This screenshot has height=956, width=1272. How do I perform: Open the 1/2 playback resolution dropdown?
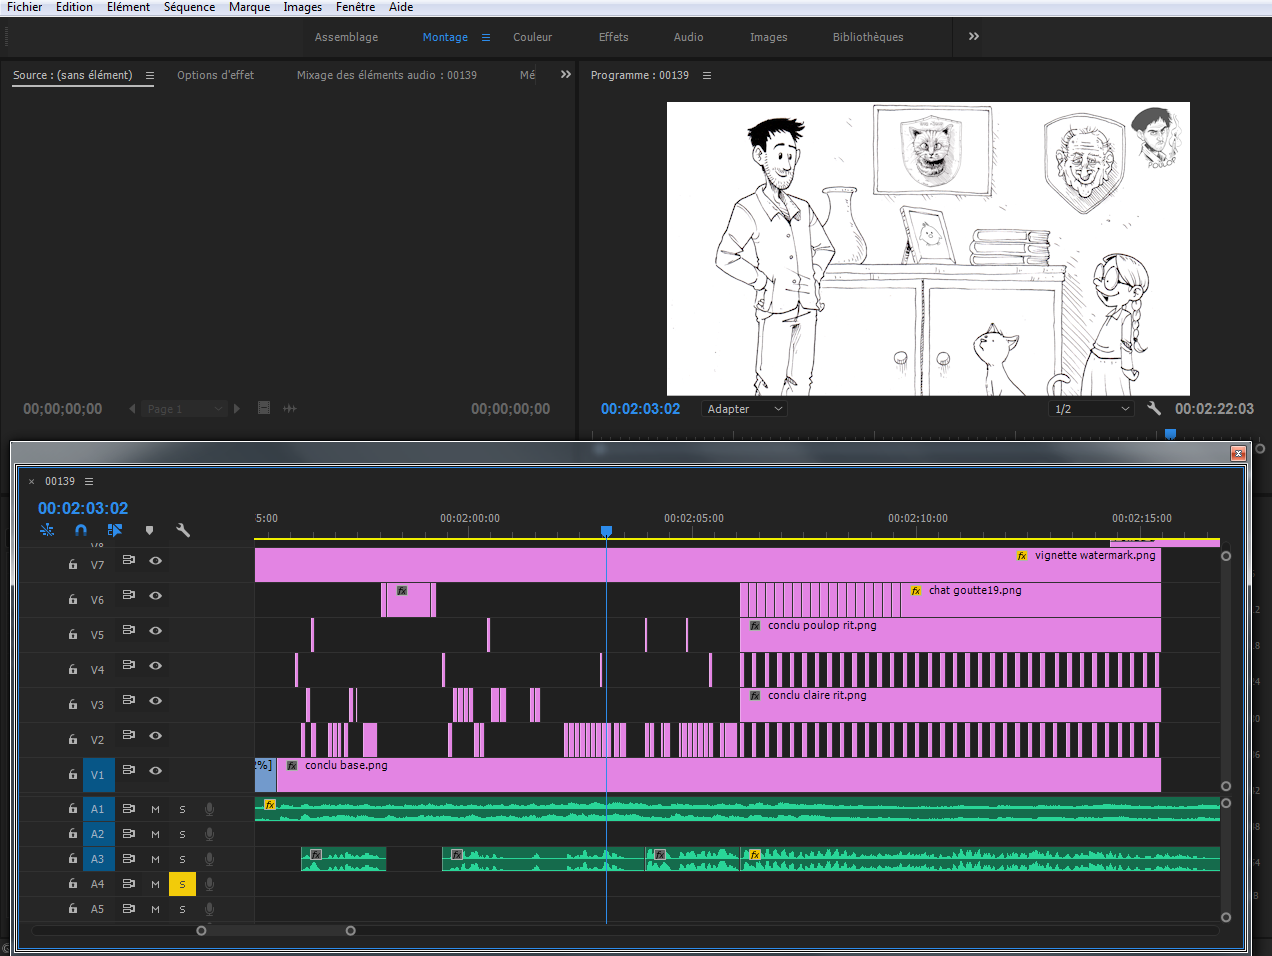coord(1091,409)
